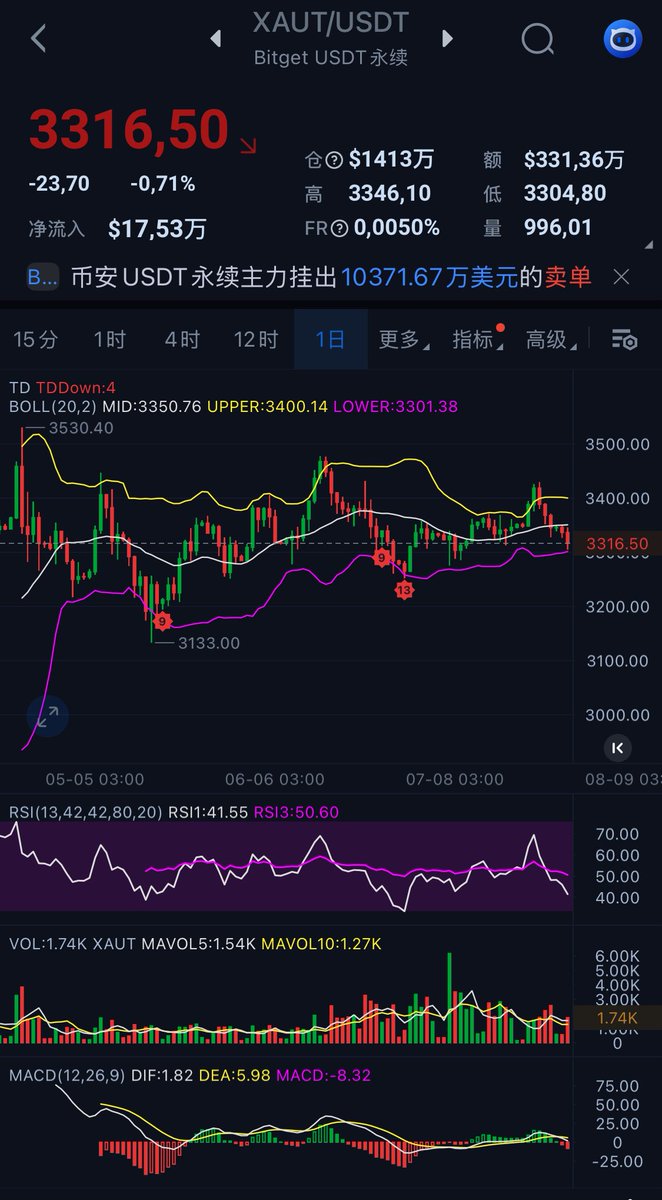662x1200 pixels.
Task: Expand the 更多 timeframes dropdown
Action: 403,340
